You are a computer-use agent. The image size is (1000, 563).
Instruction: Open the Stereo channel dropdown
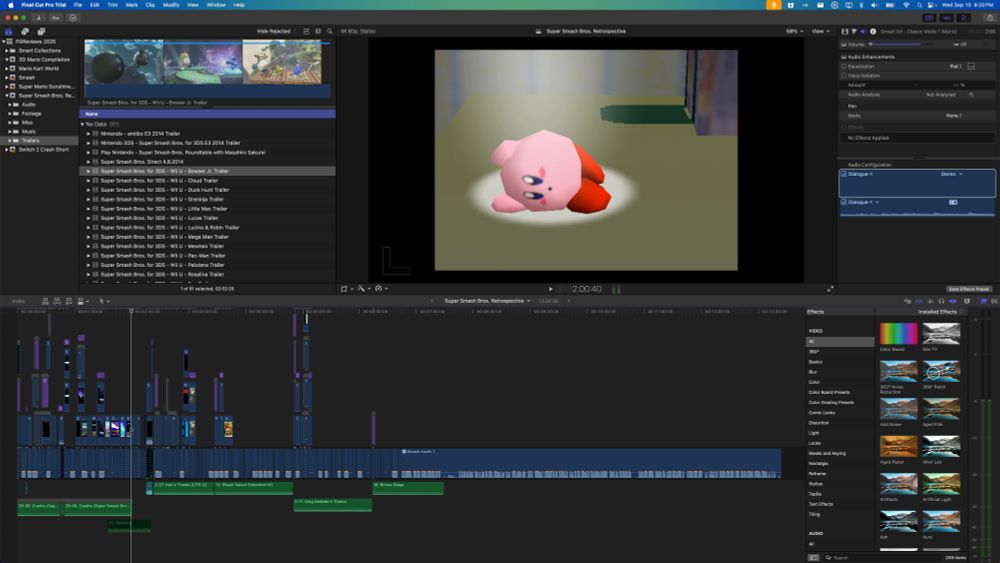click(952, 174)
